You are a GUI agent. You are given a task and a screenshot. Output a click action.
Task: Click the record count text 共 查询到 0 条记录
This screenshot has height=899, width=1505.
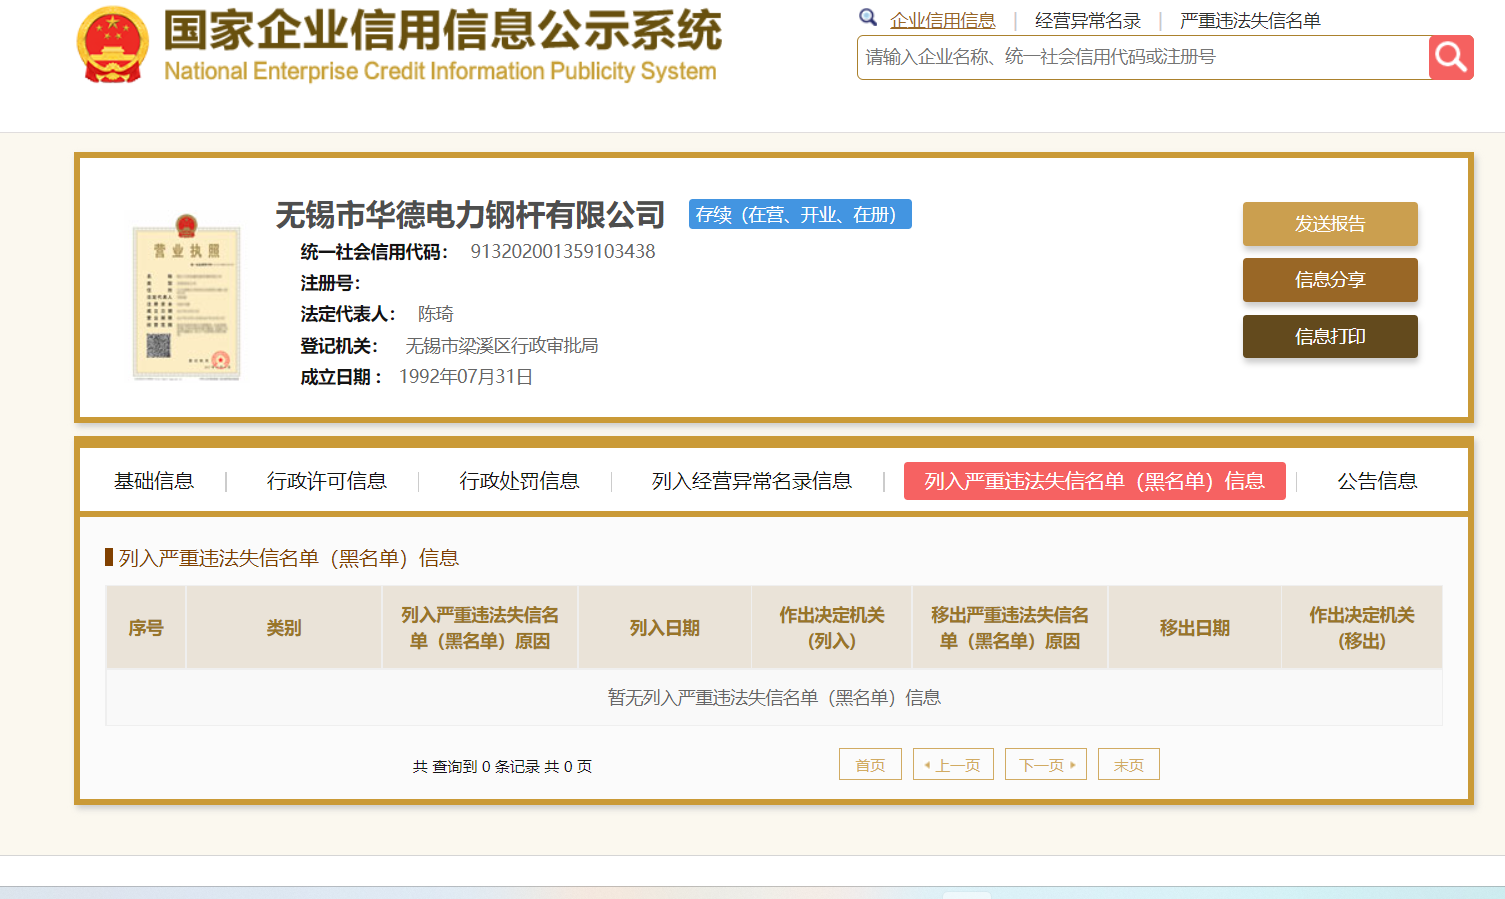click(x=477, y=766)
